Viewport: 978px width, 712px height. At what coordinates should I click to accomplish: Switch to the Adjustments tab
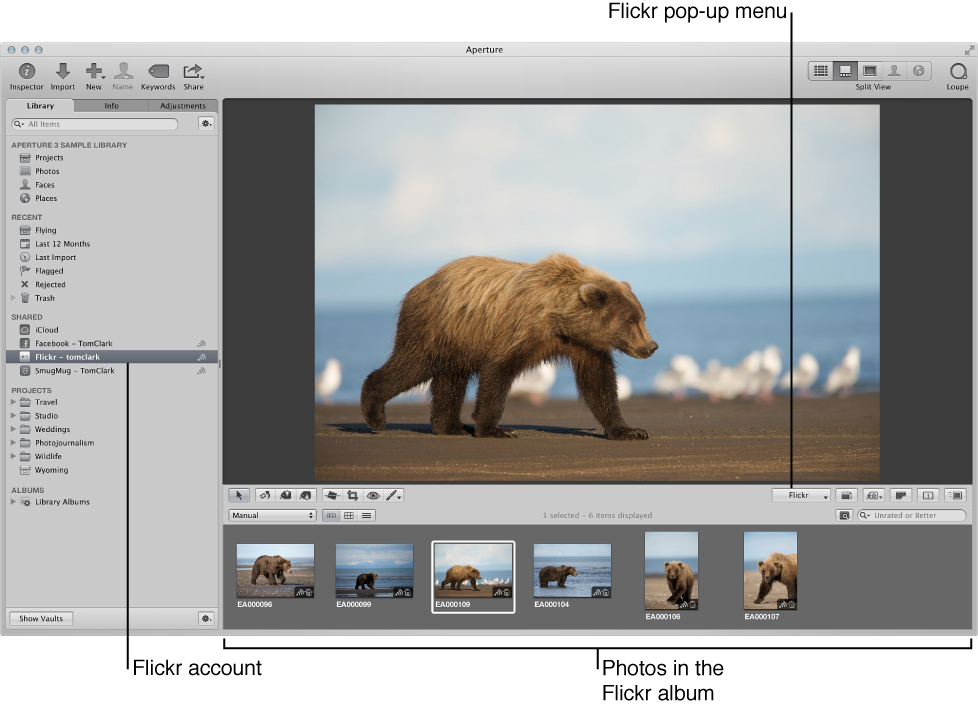coord(182,106)
